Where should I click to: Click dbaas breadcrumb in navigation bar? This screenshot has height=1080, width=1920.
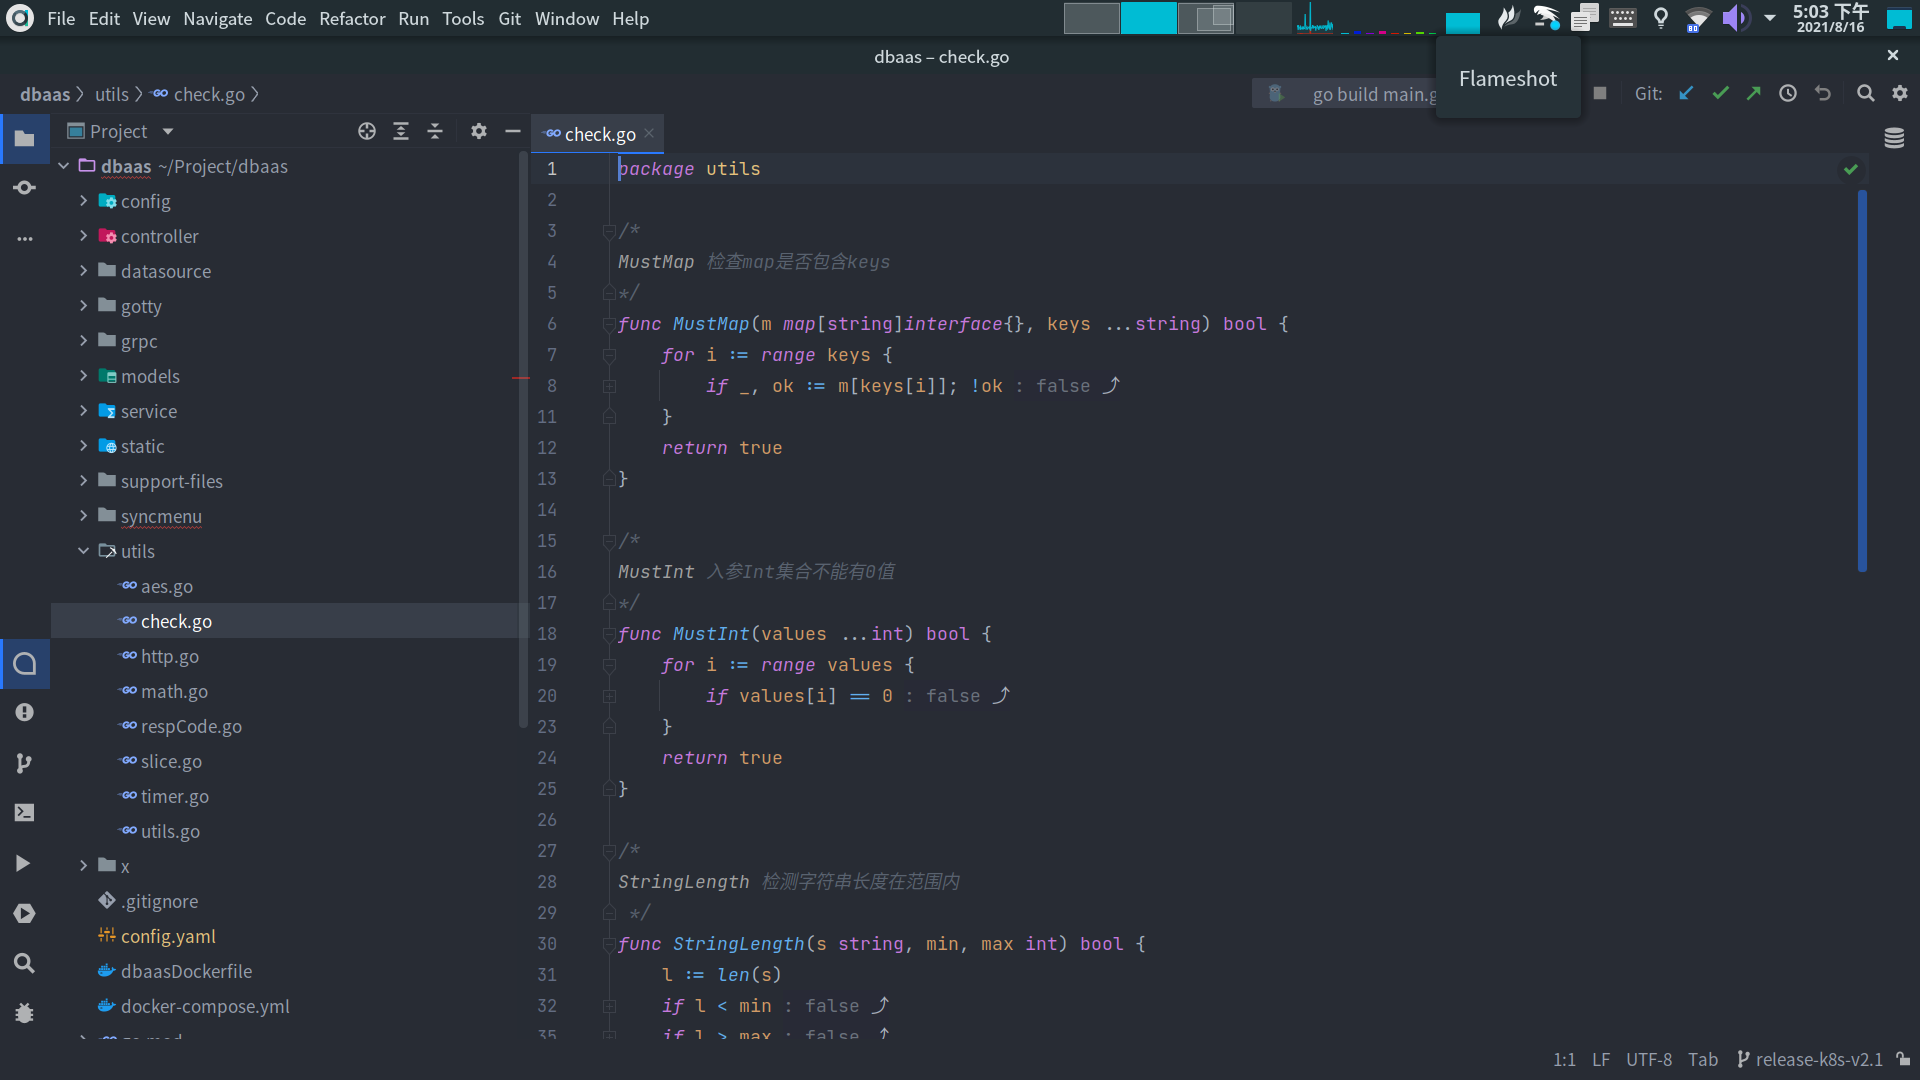45,94
